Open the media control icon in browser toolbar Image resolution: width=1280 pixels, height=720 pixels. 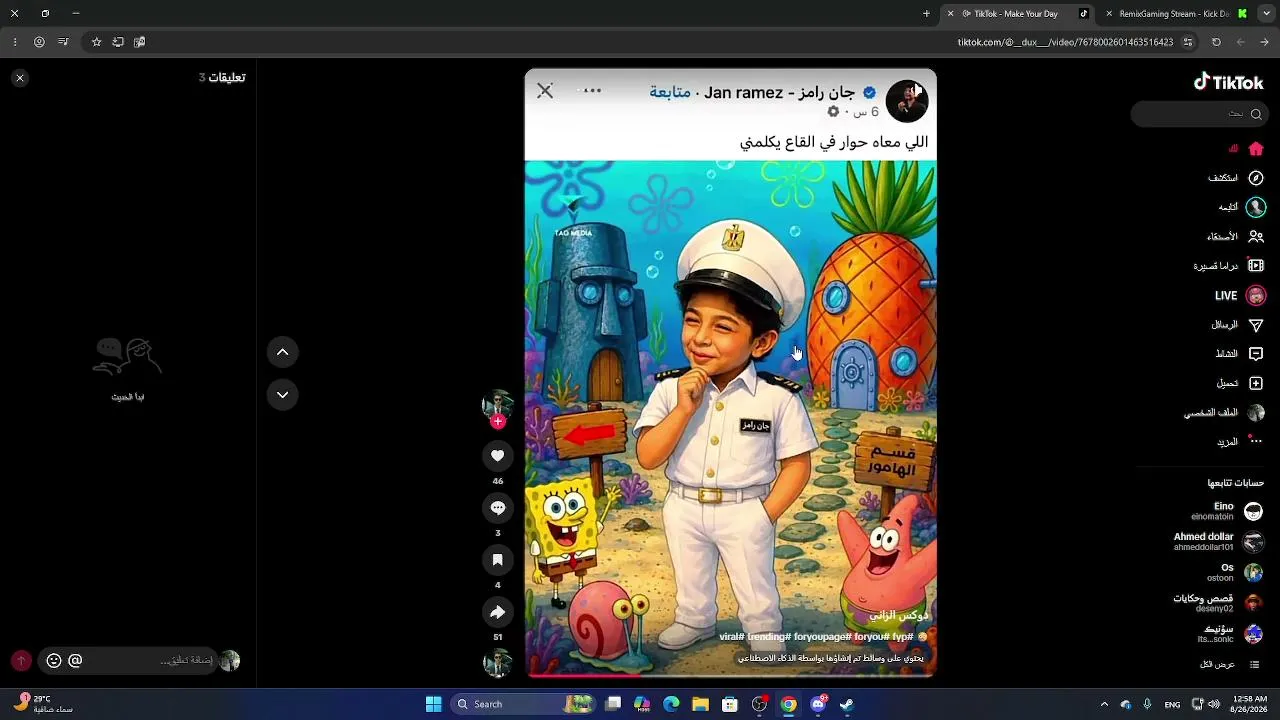click(x=63, y=42)
